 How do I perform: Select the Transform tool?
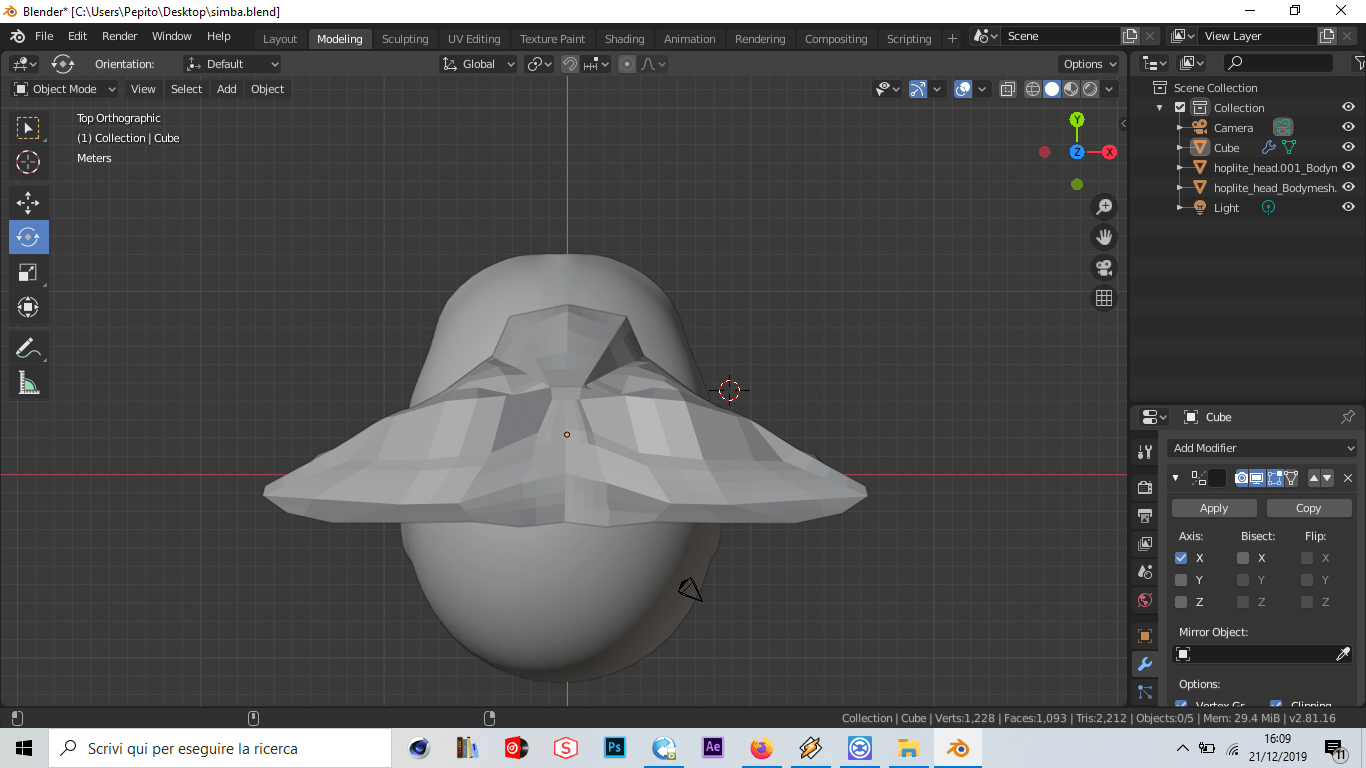click(28, 307)
